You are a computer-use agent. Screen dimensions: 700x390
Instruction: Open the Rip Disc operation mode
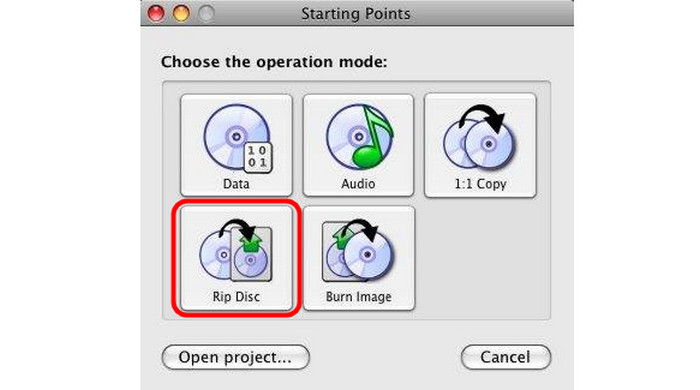[x=236, y=258]
